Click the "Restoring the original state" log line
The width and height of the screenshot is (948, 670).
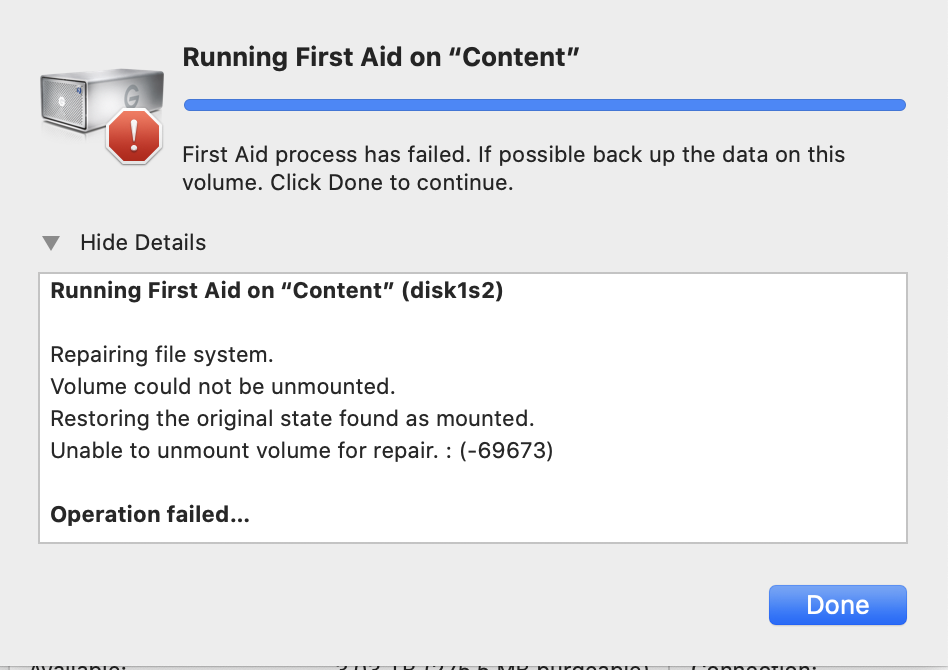point(292,419)
